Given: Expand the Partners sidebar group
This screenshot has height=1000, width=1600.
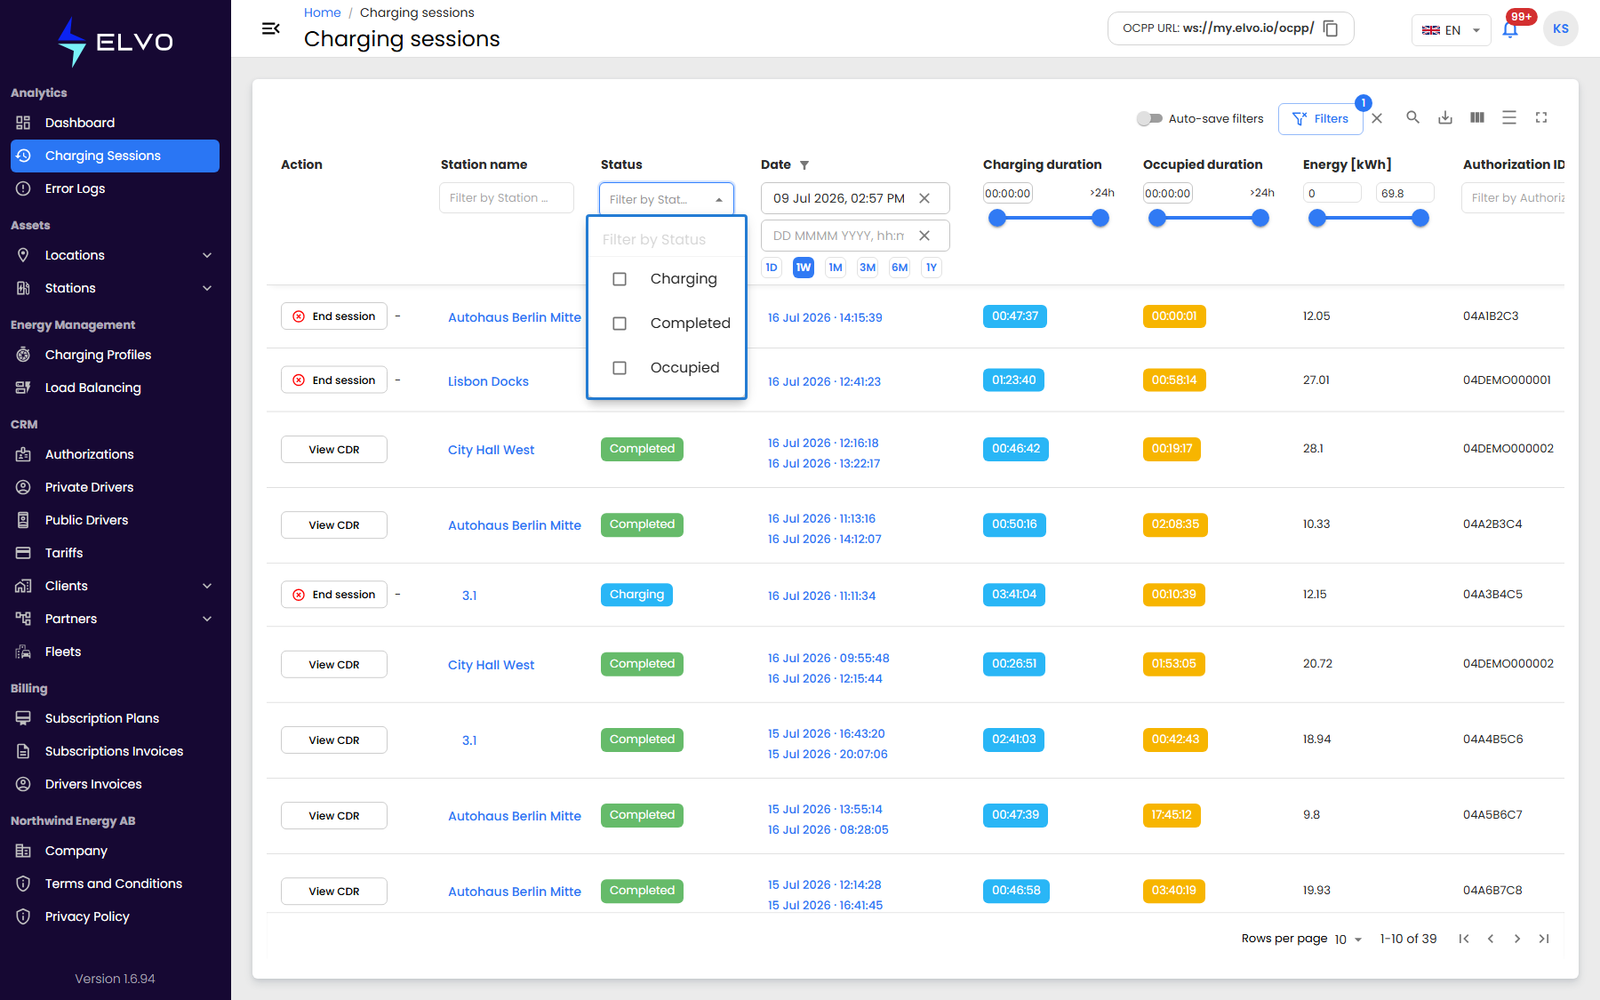Looking at the screenshot, I should click(x=115, y=619).
